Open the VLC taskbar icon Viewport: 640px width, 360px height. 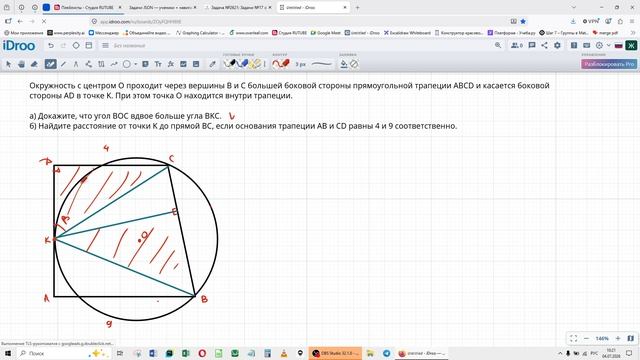point(284,353)
